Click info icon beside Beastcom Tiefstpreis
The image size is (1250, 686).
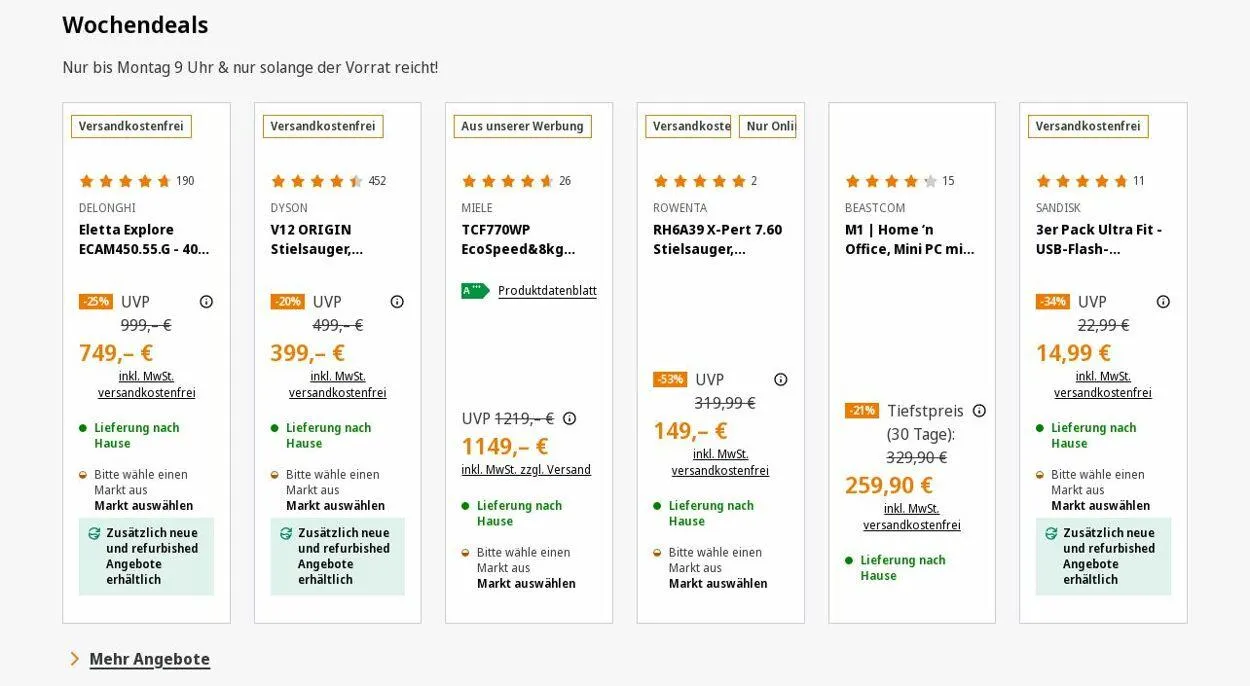[979, 411]
